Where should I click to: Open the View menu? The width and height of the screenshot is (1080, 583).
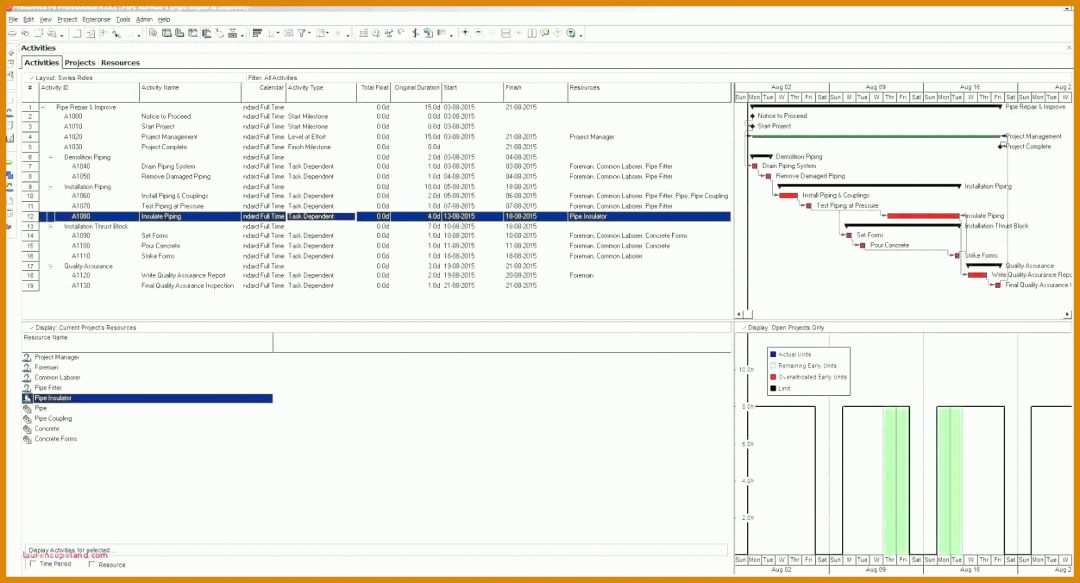pos(45,19)
